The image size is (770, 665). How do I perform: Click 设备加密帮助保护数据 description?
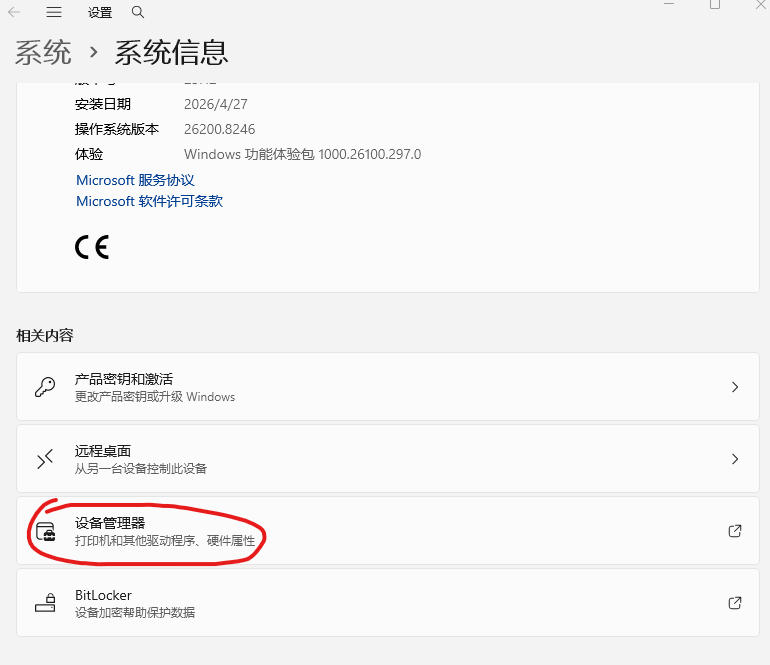135,612
